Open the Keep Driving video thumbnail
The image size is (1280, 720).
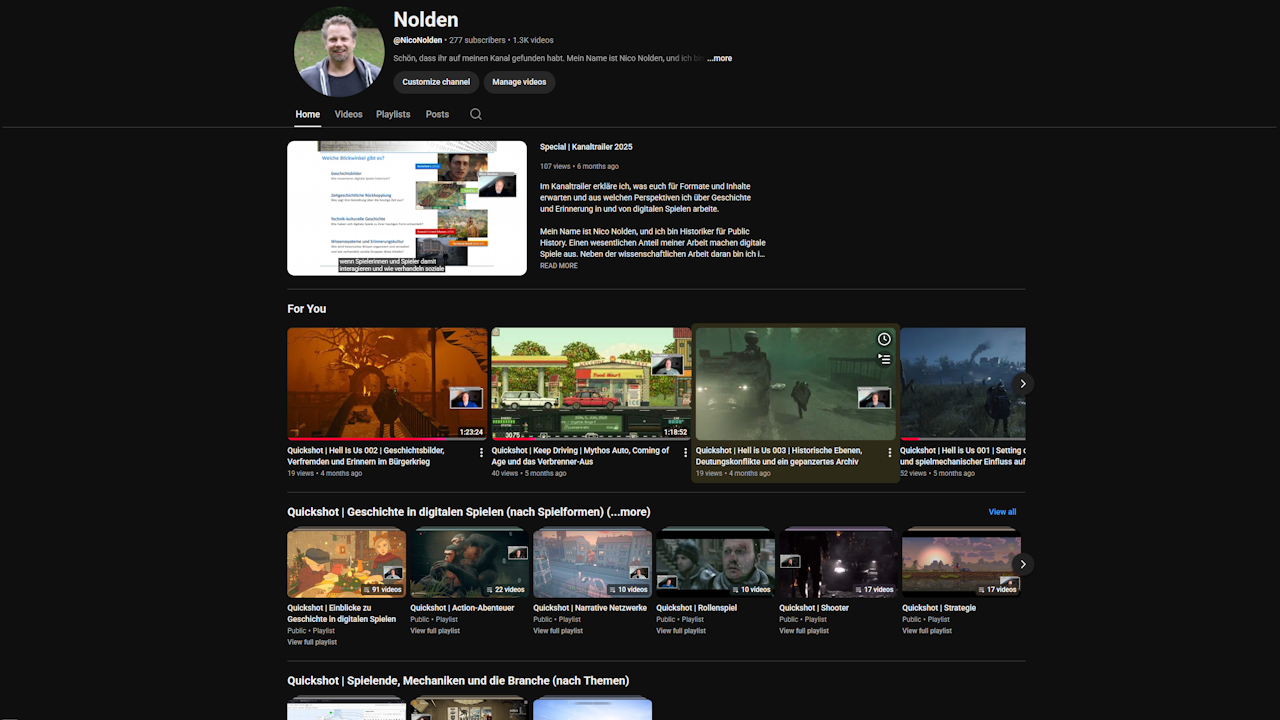tap(591, 384)
